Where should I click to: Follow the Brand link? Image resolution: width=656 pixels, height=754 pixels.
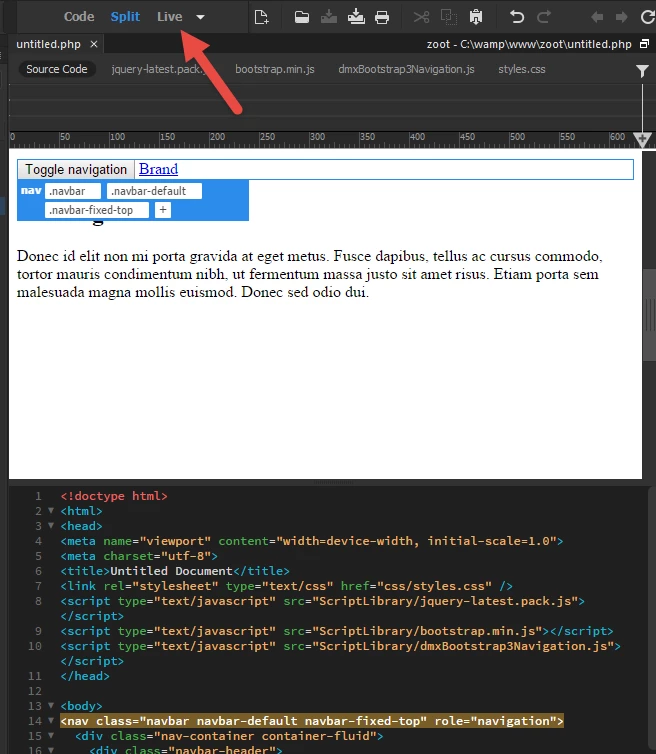pyautogui.click(x=158, y=169)
